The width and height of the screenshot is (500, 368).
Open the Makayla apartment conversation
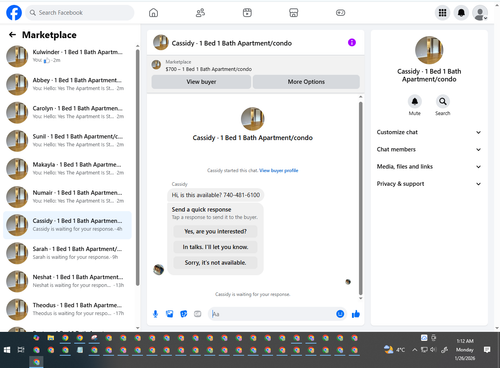click(x=67, y=169)
